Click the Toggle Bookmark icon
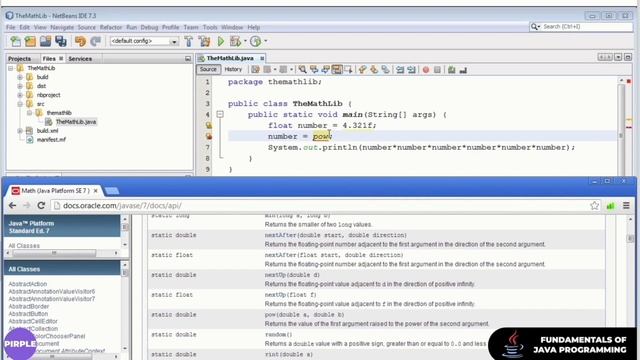Screen dimensions: 640x360 coord(385,70)
